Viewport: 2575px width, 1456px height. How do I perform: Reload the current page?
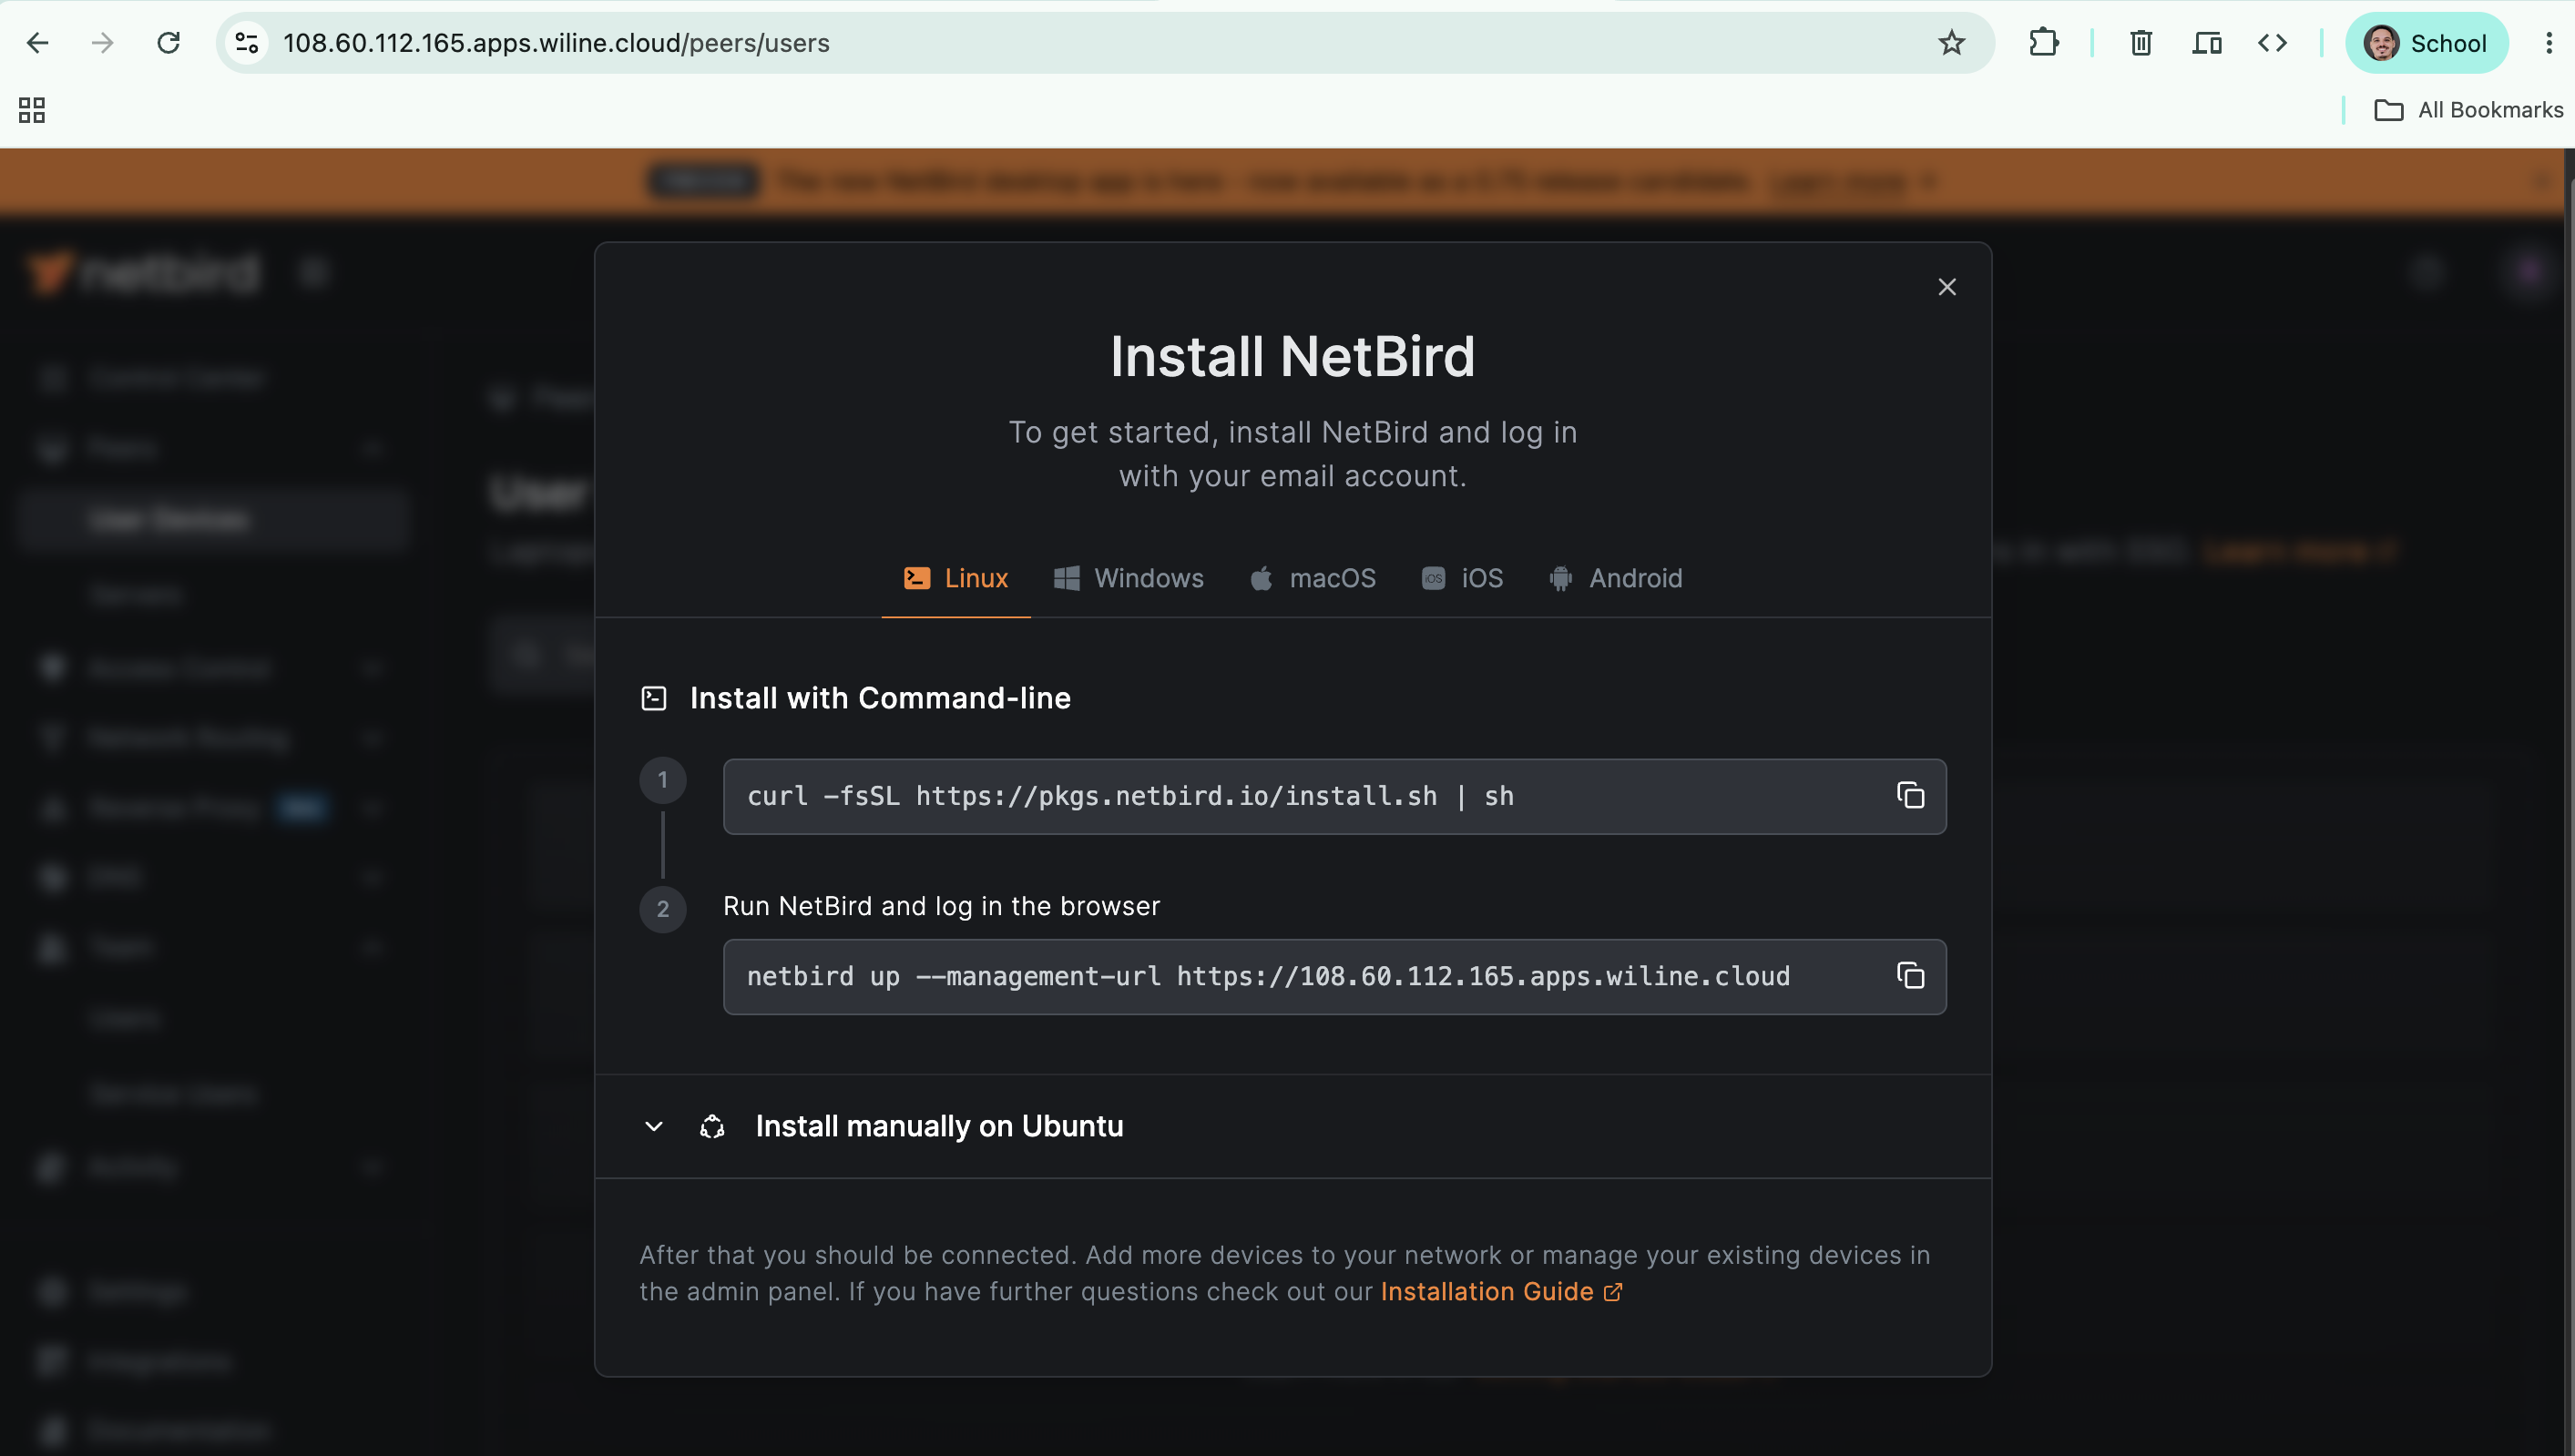[168, 43]
